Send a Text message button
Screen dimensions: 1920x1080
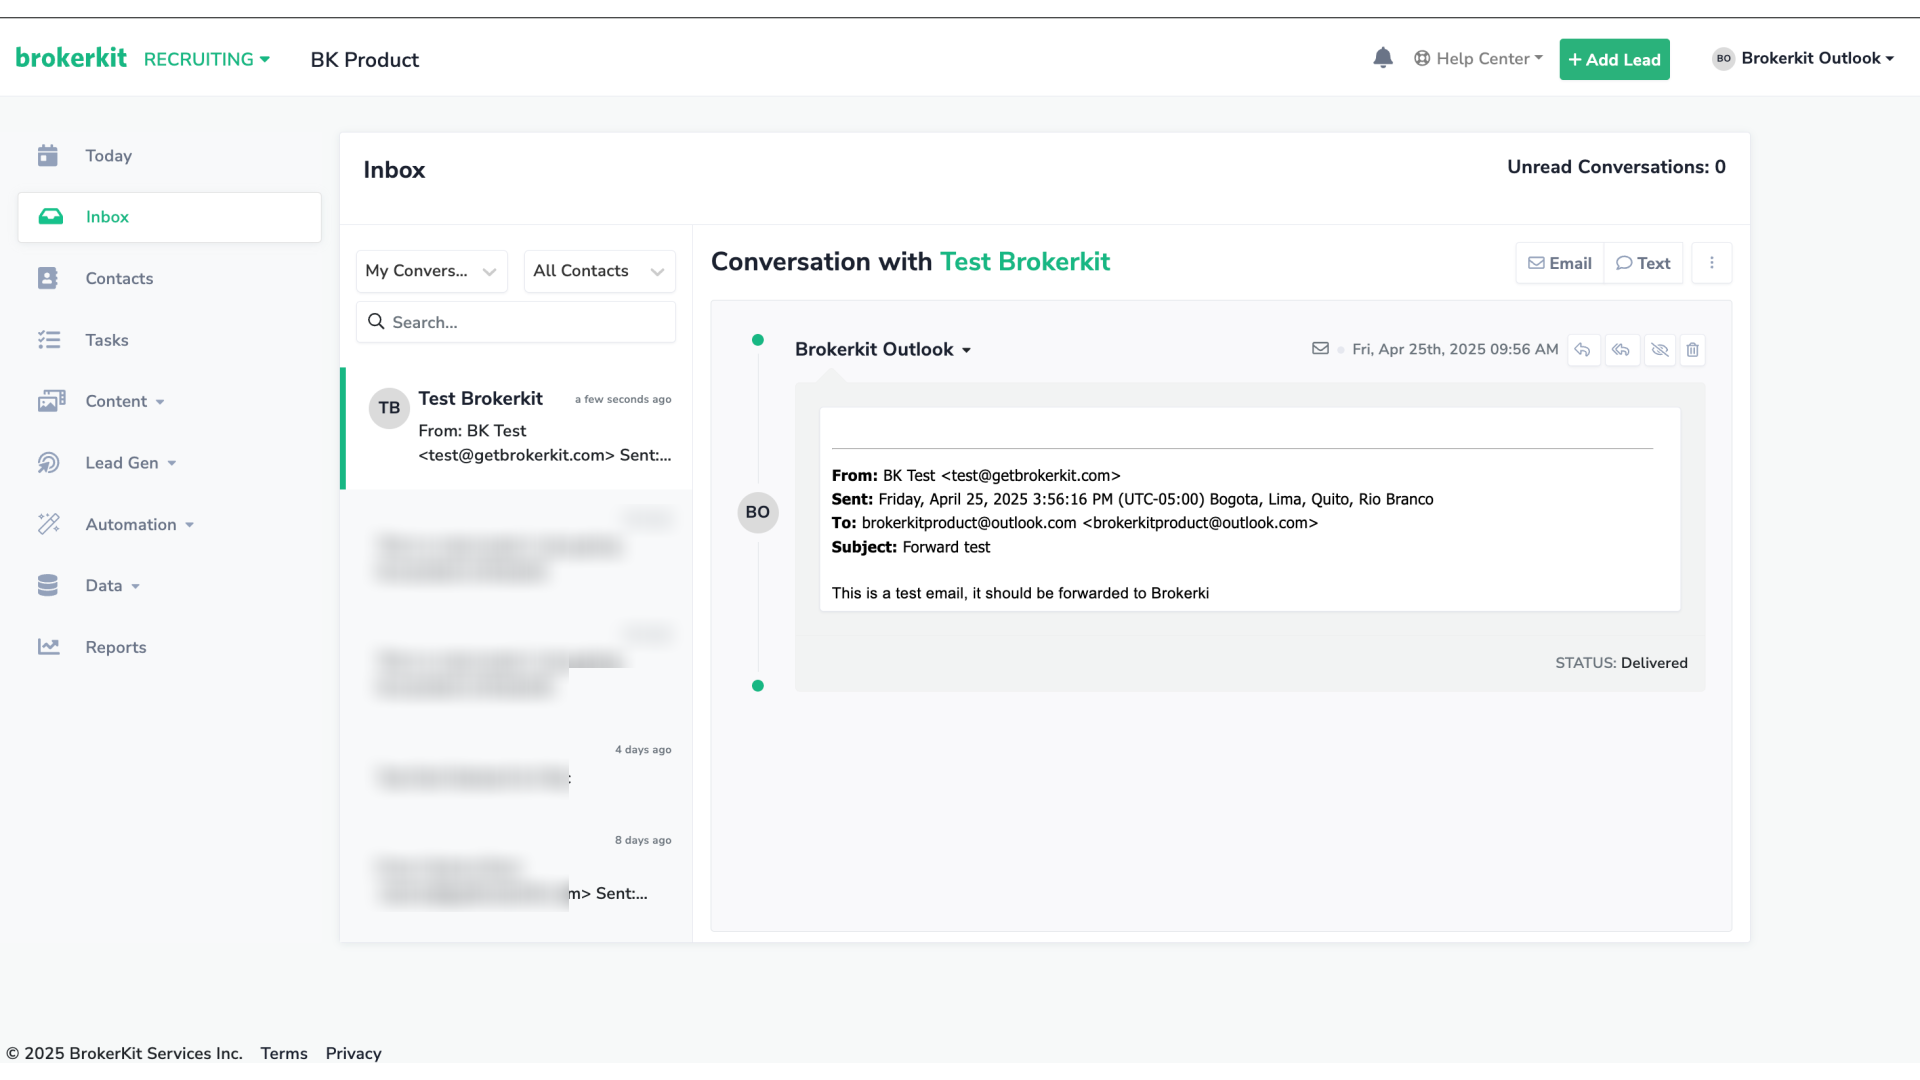tap(1643, 263)
